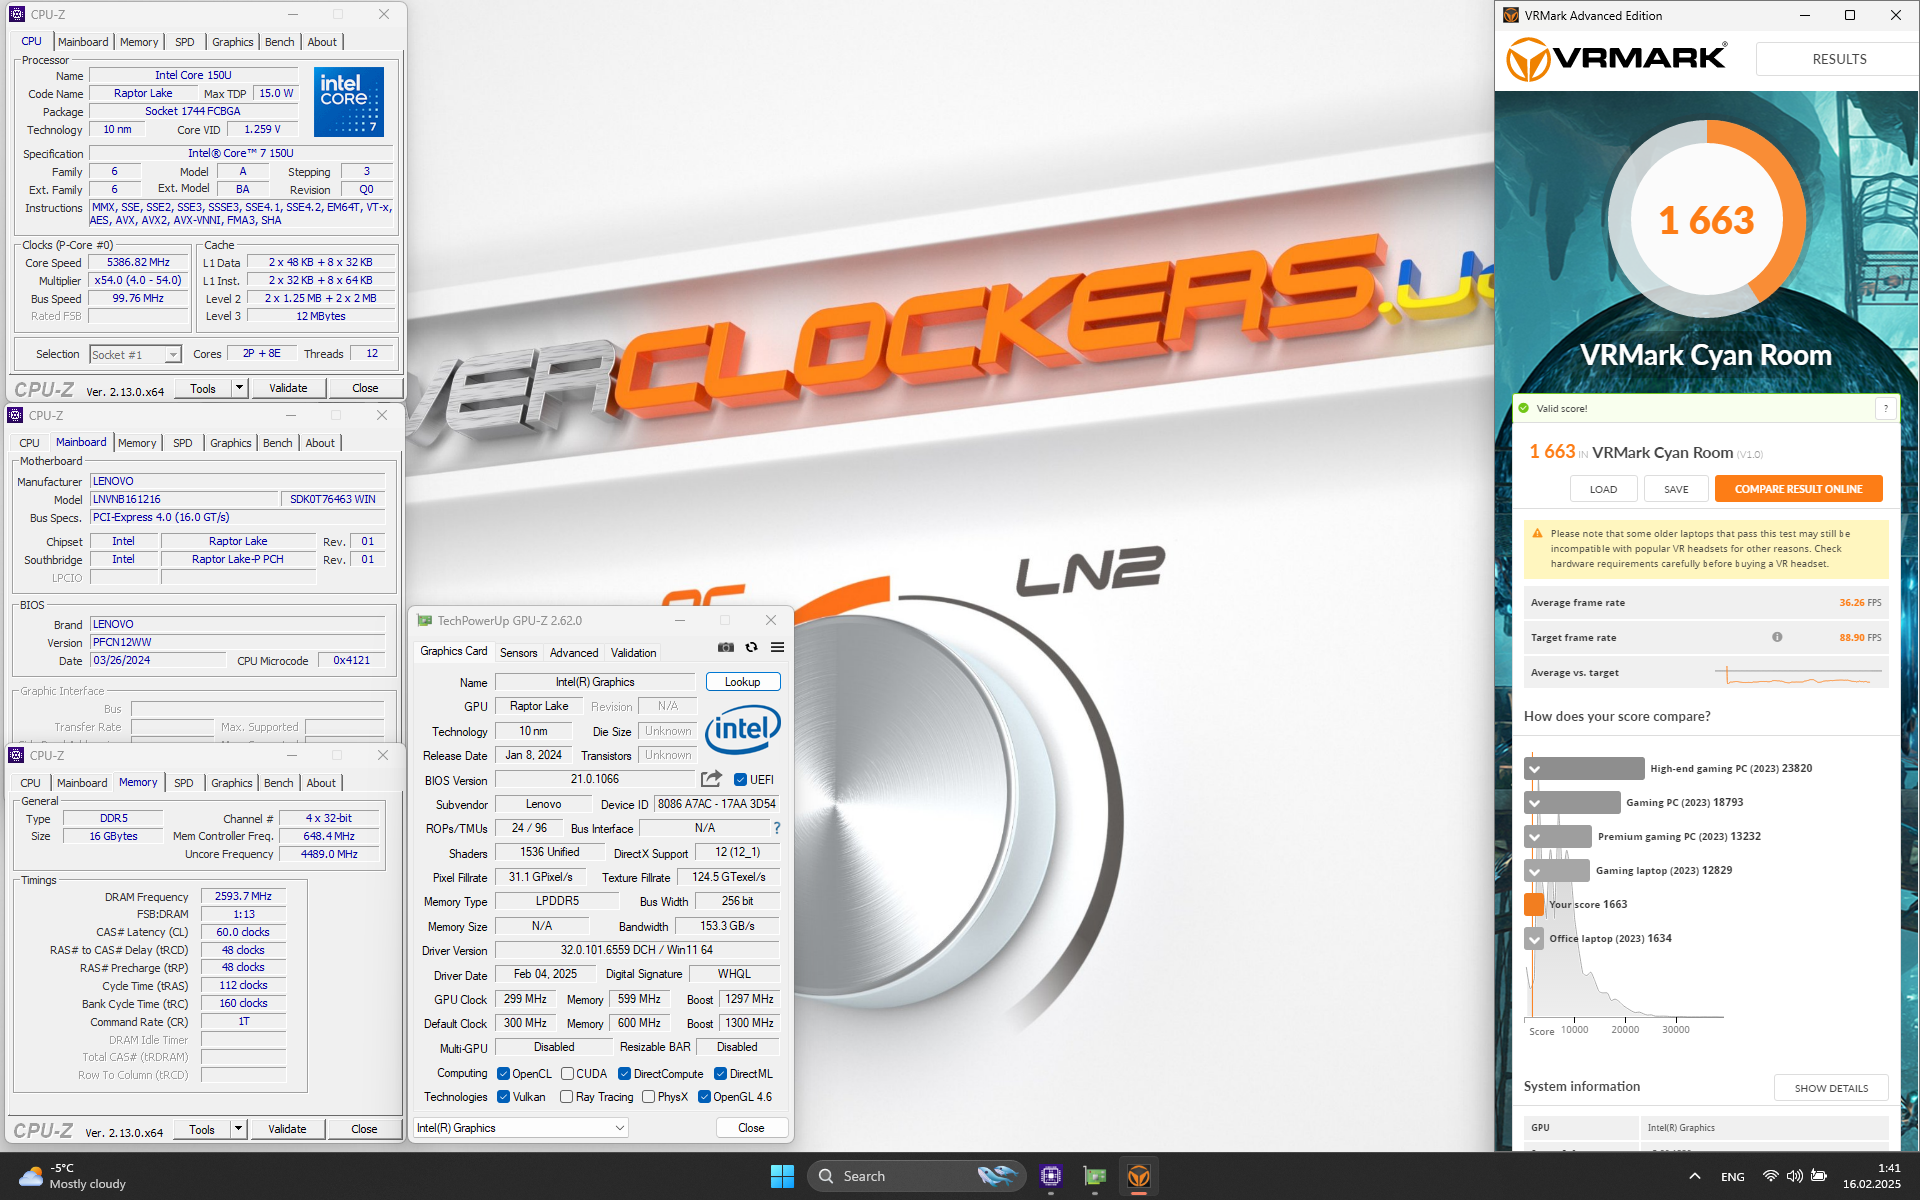This screenshot has height=1200, width=1920.
Task: Click the Lookup button in GPU-Z
Action: 742,682
